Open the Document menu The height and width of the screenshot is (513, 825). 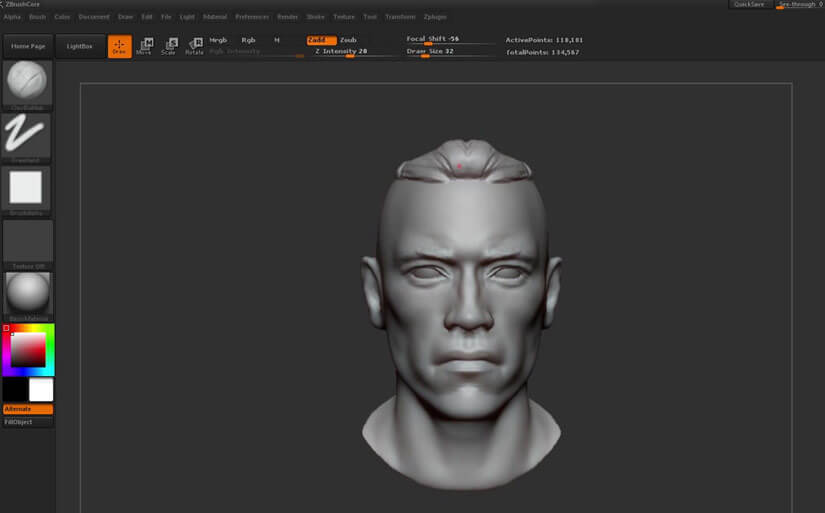[94, 17]
